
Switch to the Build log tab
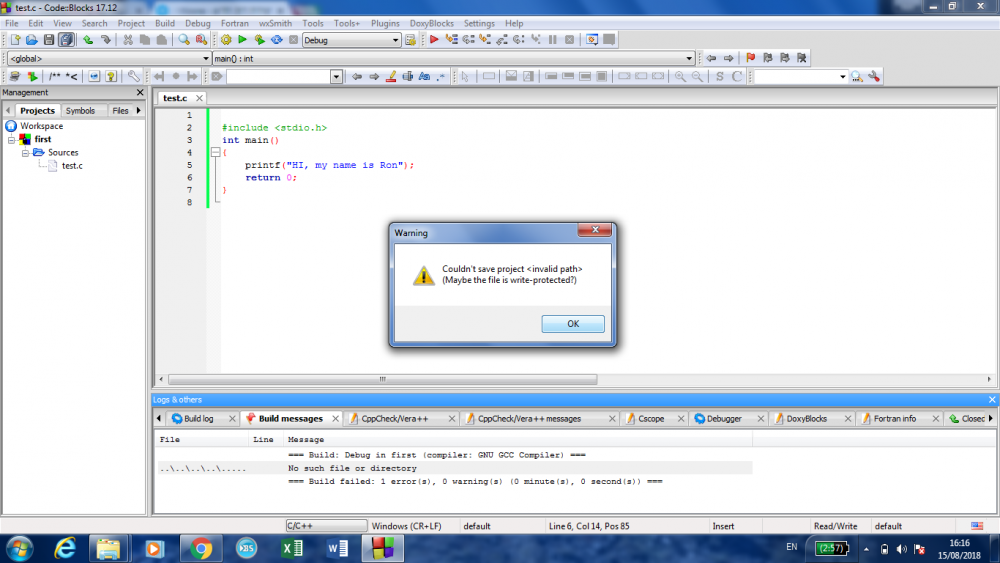(198, 419)
